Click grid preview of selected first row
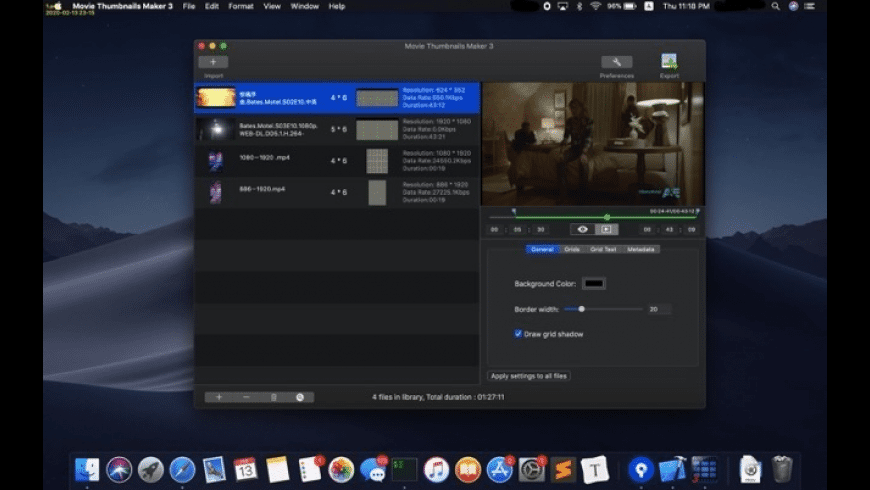 377,98
